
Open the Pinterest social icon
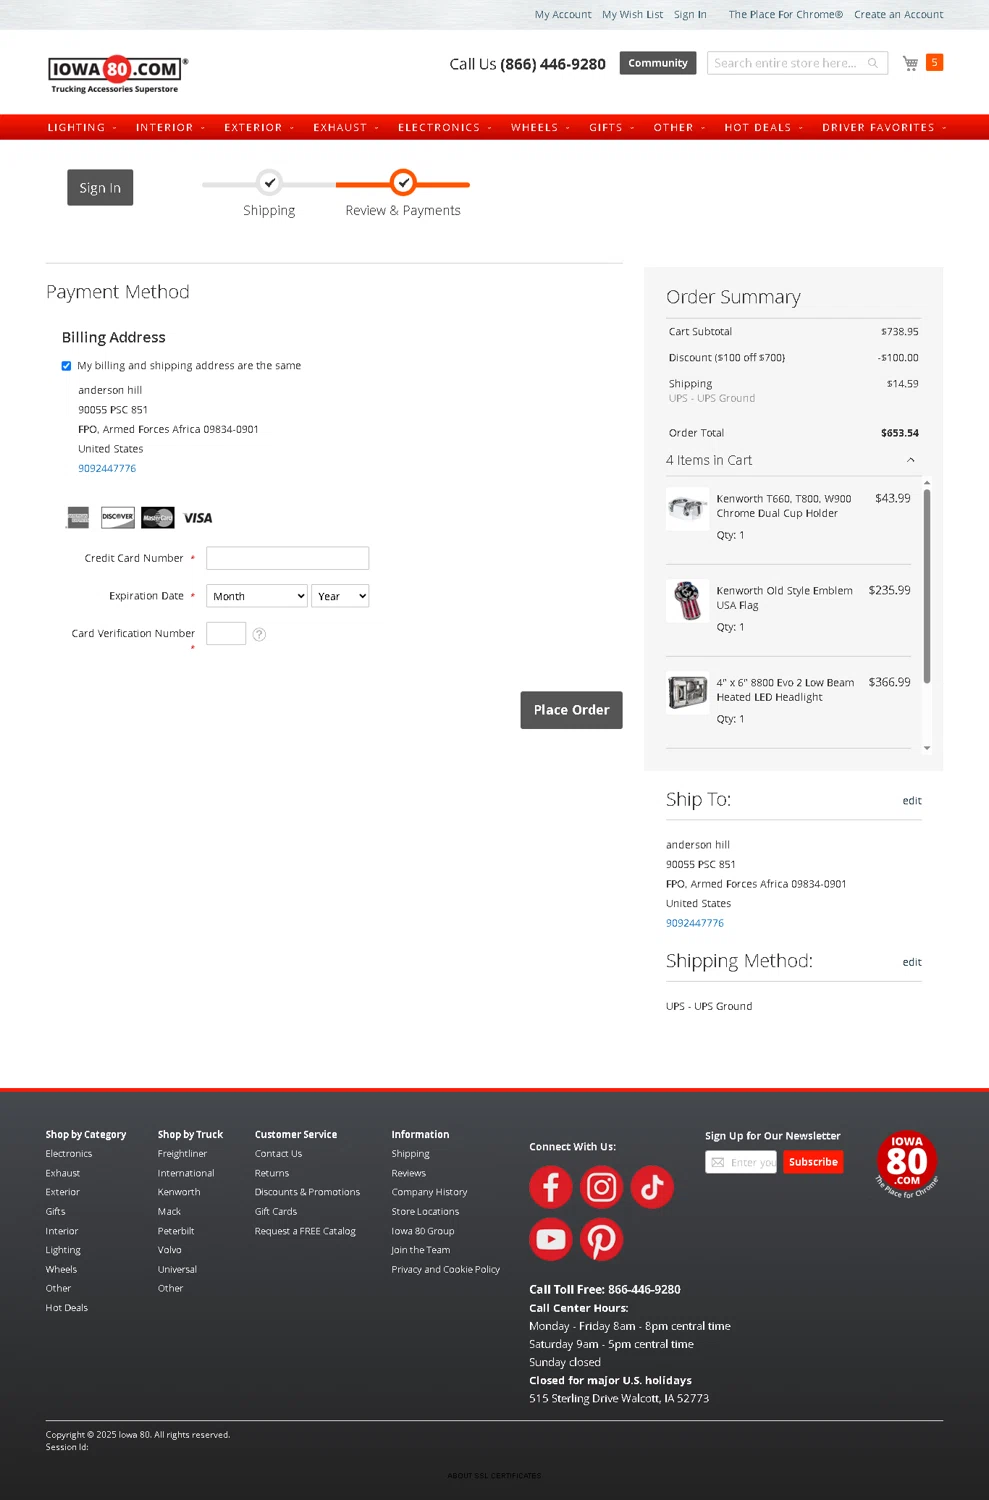602,1239
